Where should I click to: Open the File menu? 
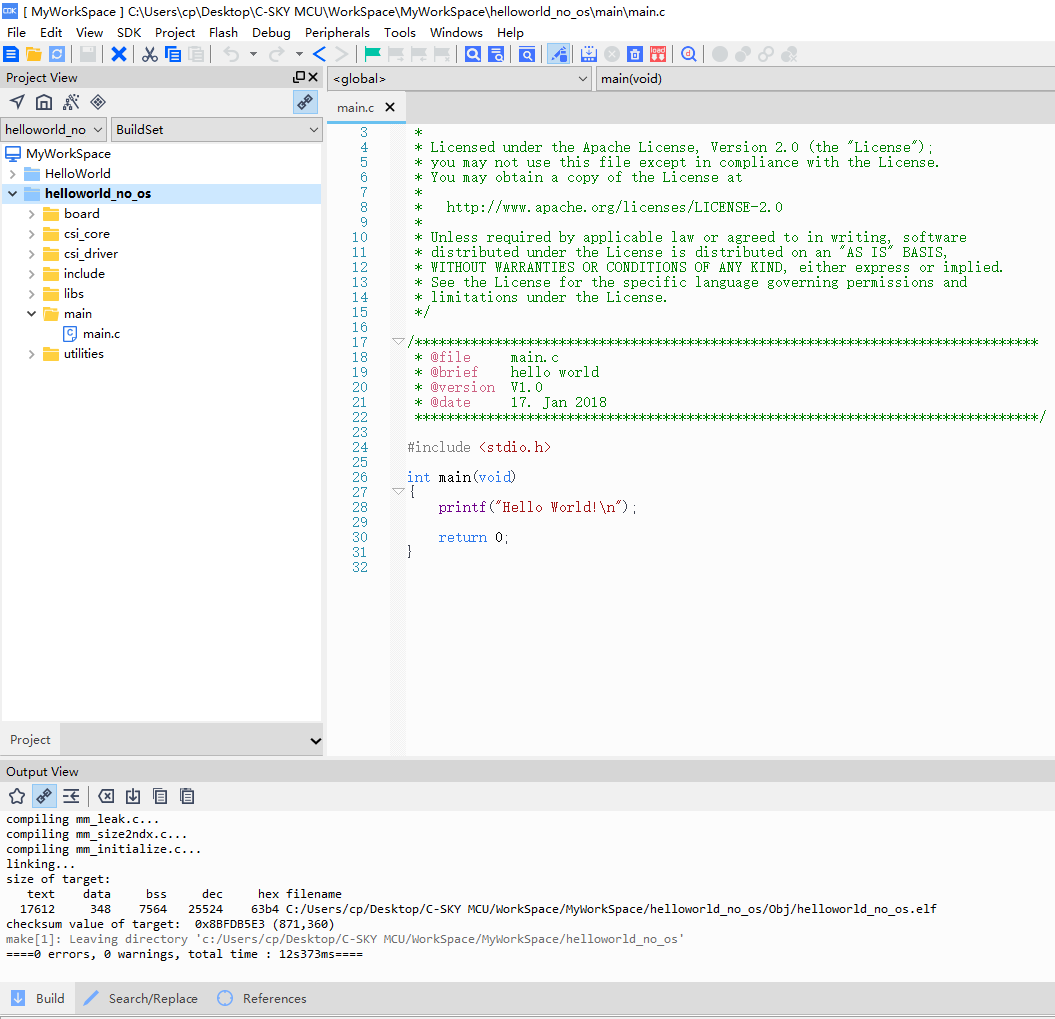click(16, 32)
